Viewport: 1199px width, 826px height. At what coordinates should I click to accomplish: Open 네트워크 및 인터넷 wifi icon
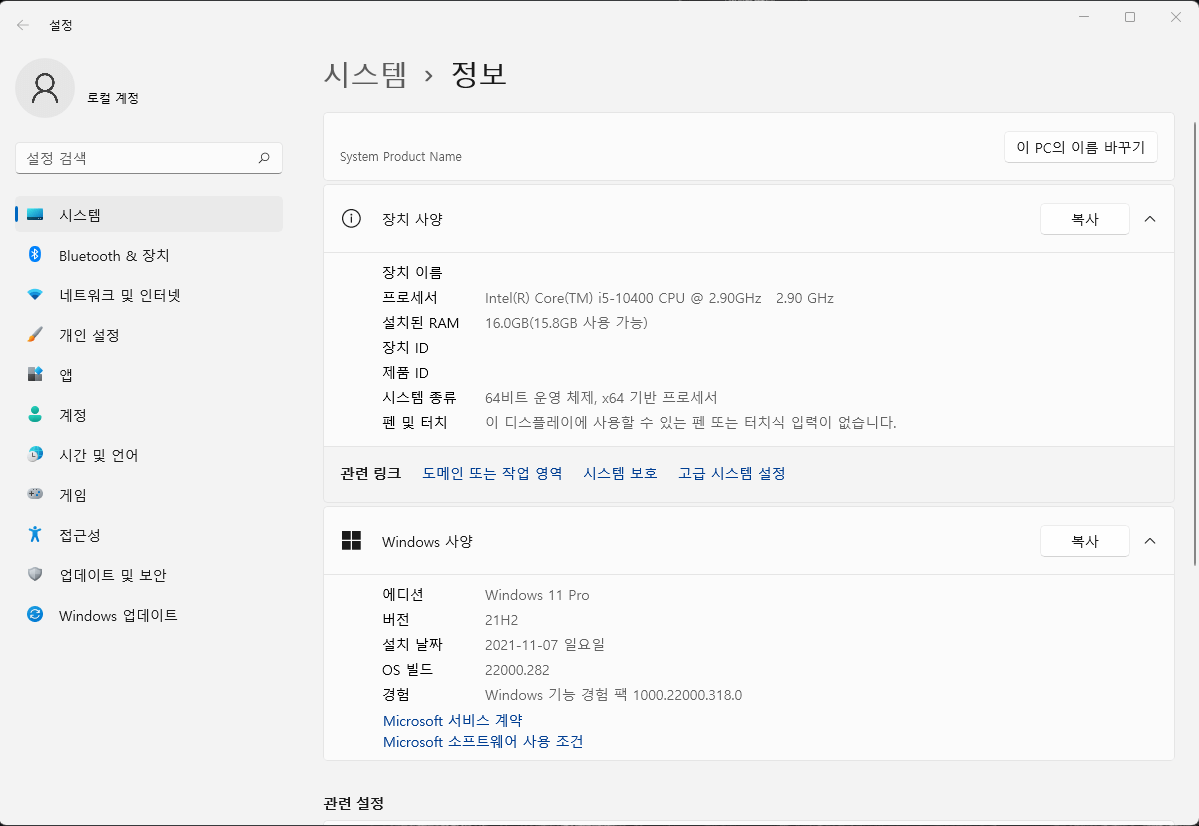click(x=35, y=294)
